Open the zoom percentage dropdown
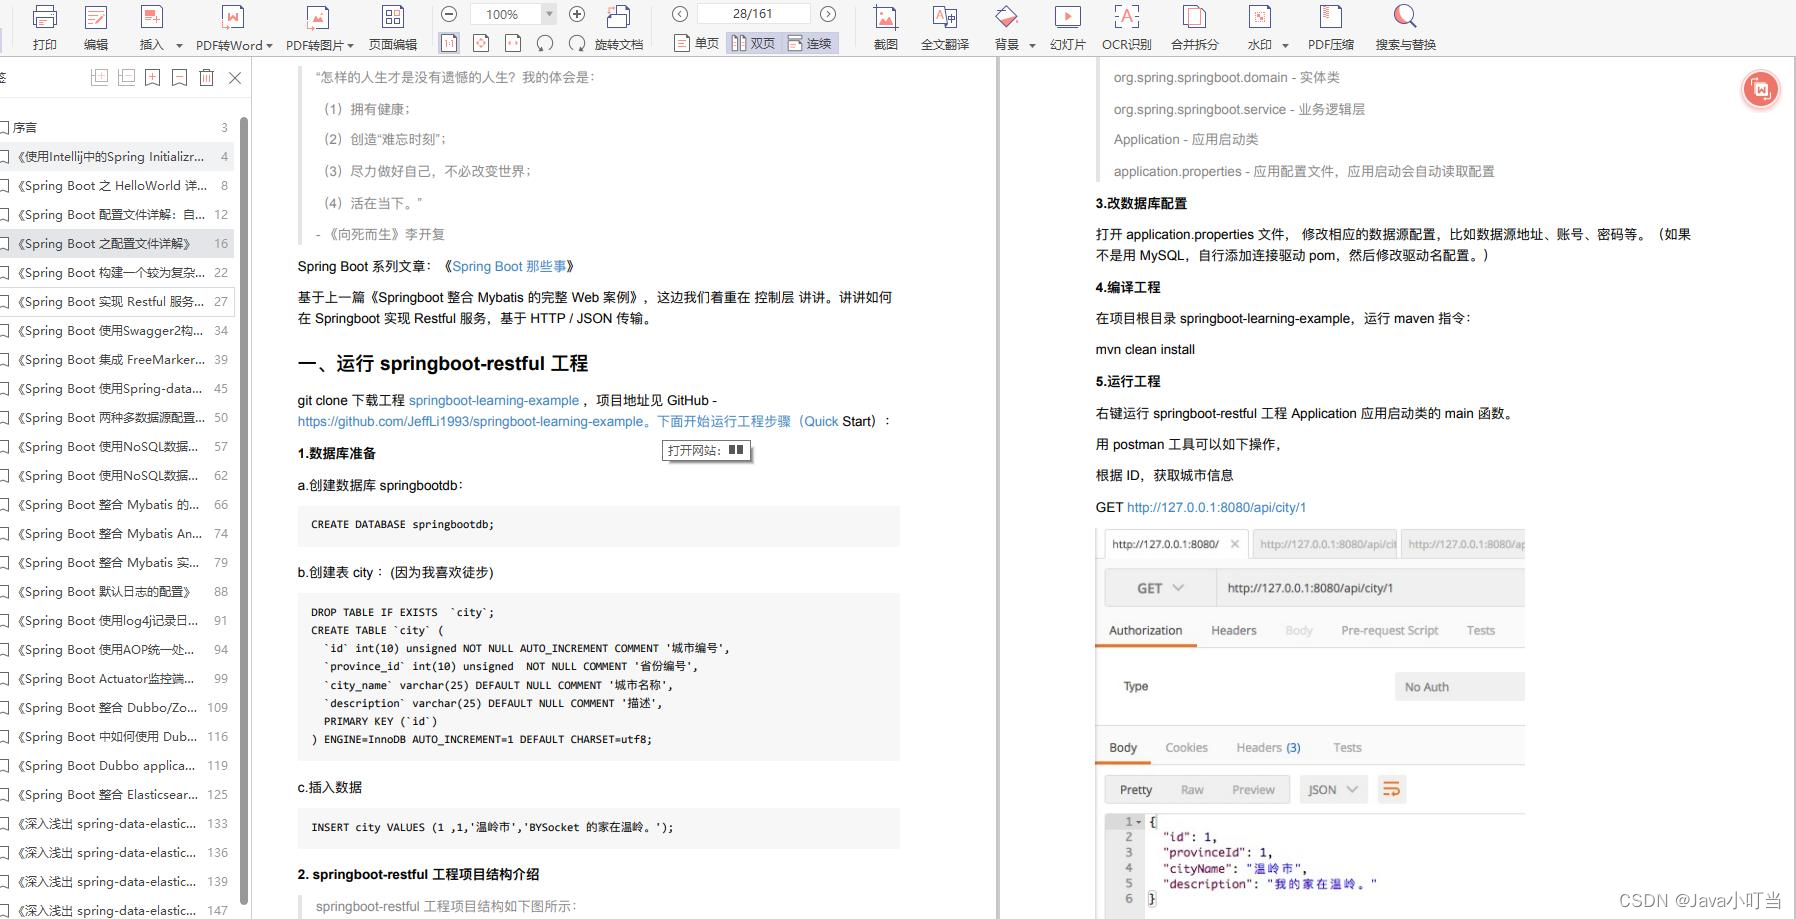The width and height of the screenshot is (1796, 919). [549, 14]
